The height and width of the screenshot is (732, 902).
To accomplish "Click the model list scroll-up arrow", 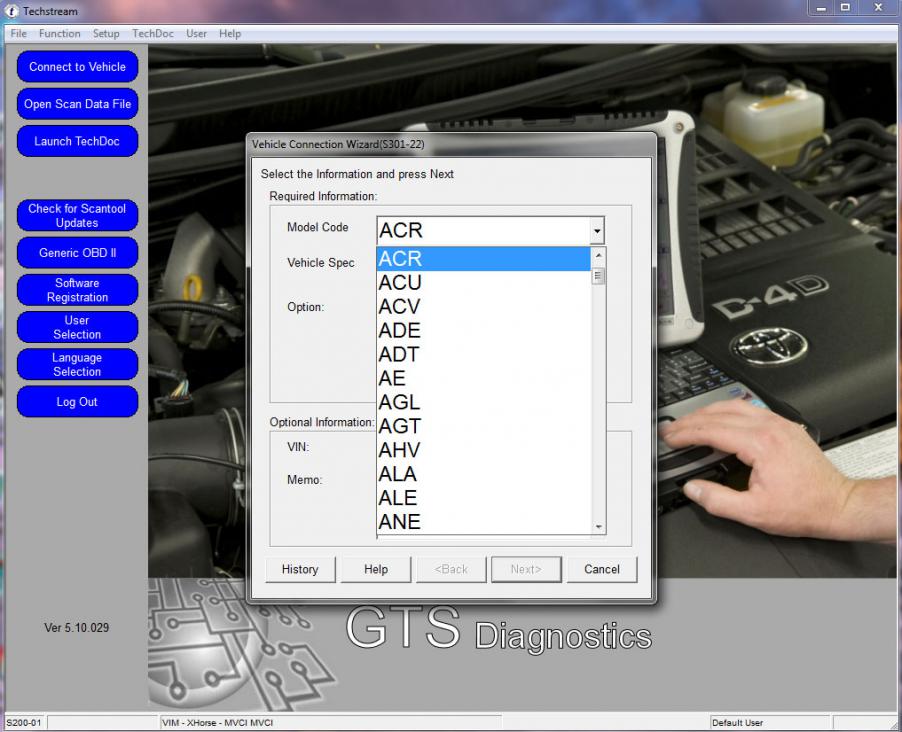I will (598, 255).
